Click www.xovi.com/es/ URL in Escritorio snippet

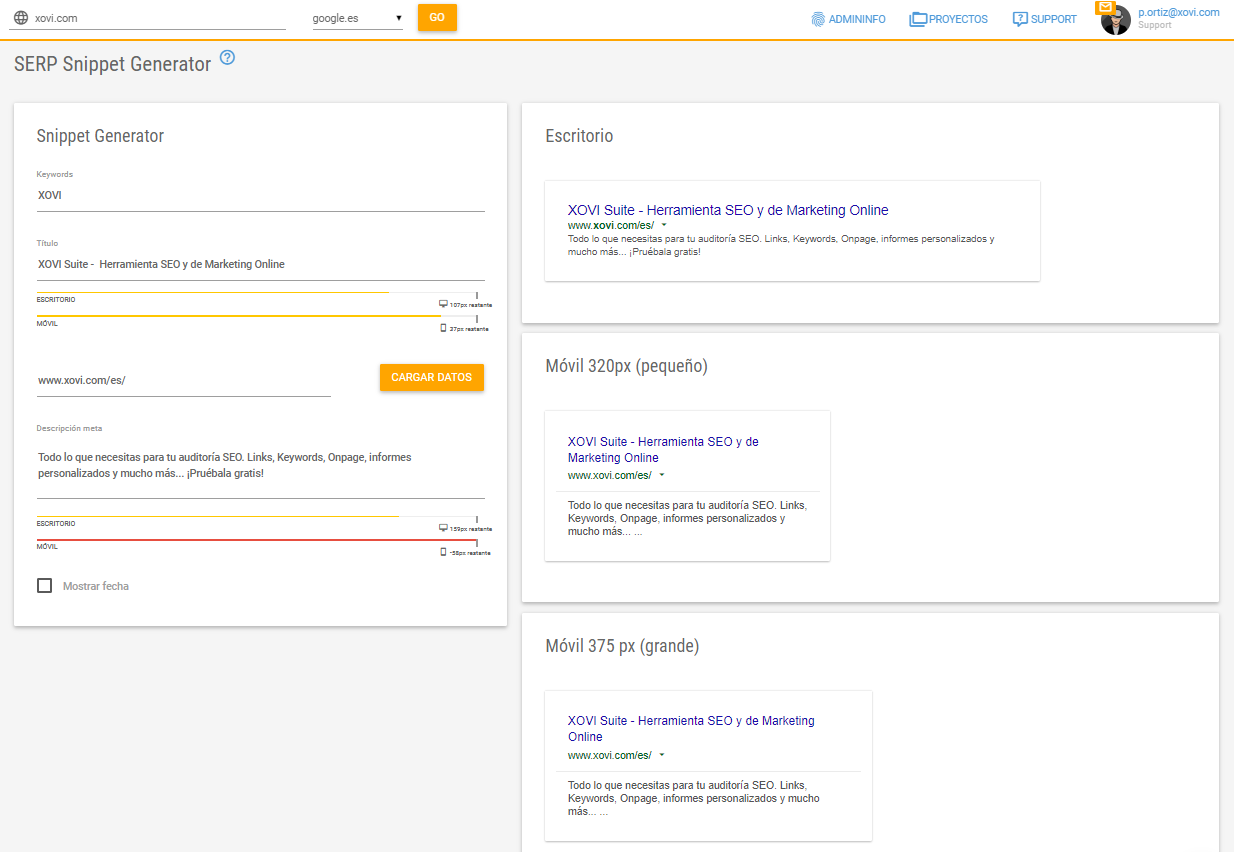coord(611,225)
